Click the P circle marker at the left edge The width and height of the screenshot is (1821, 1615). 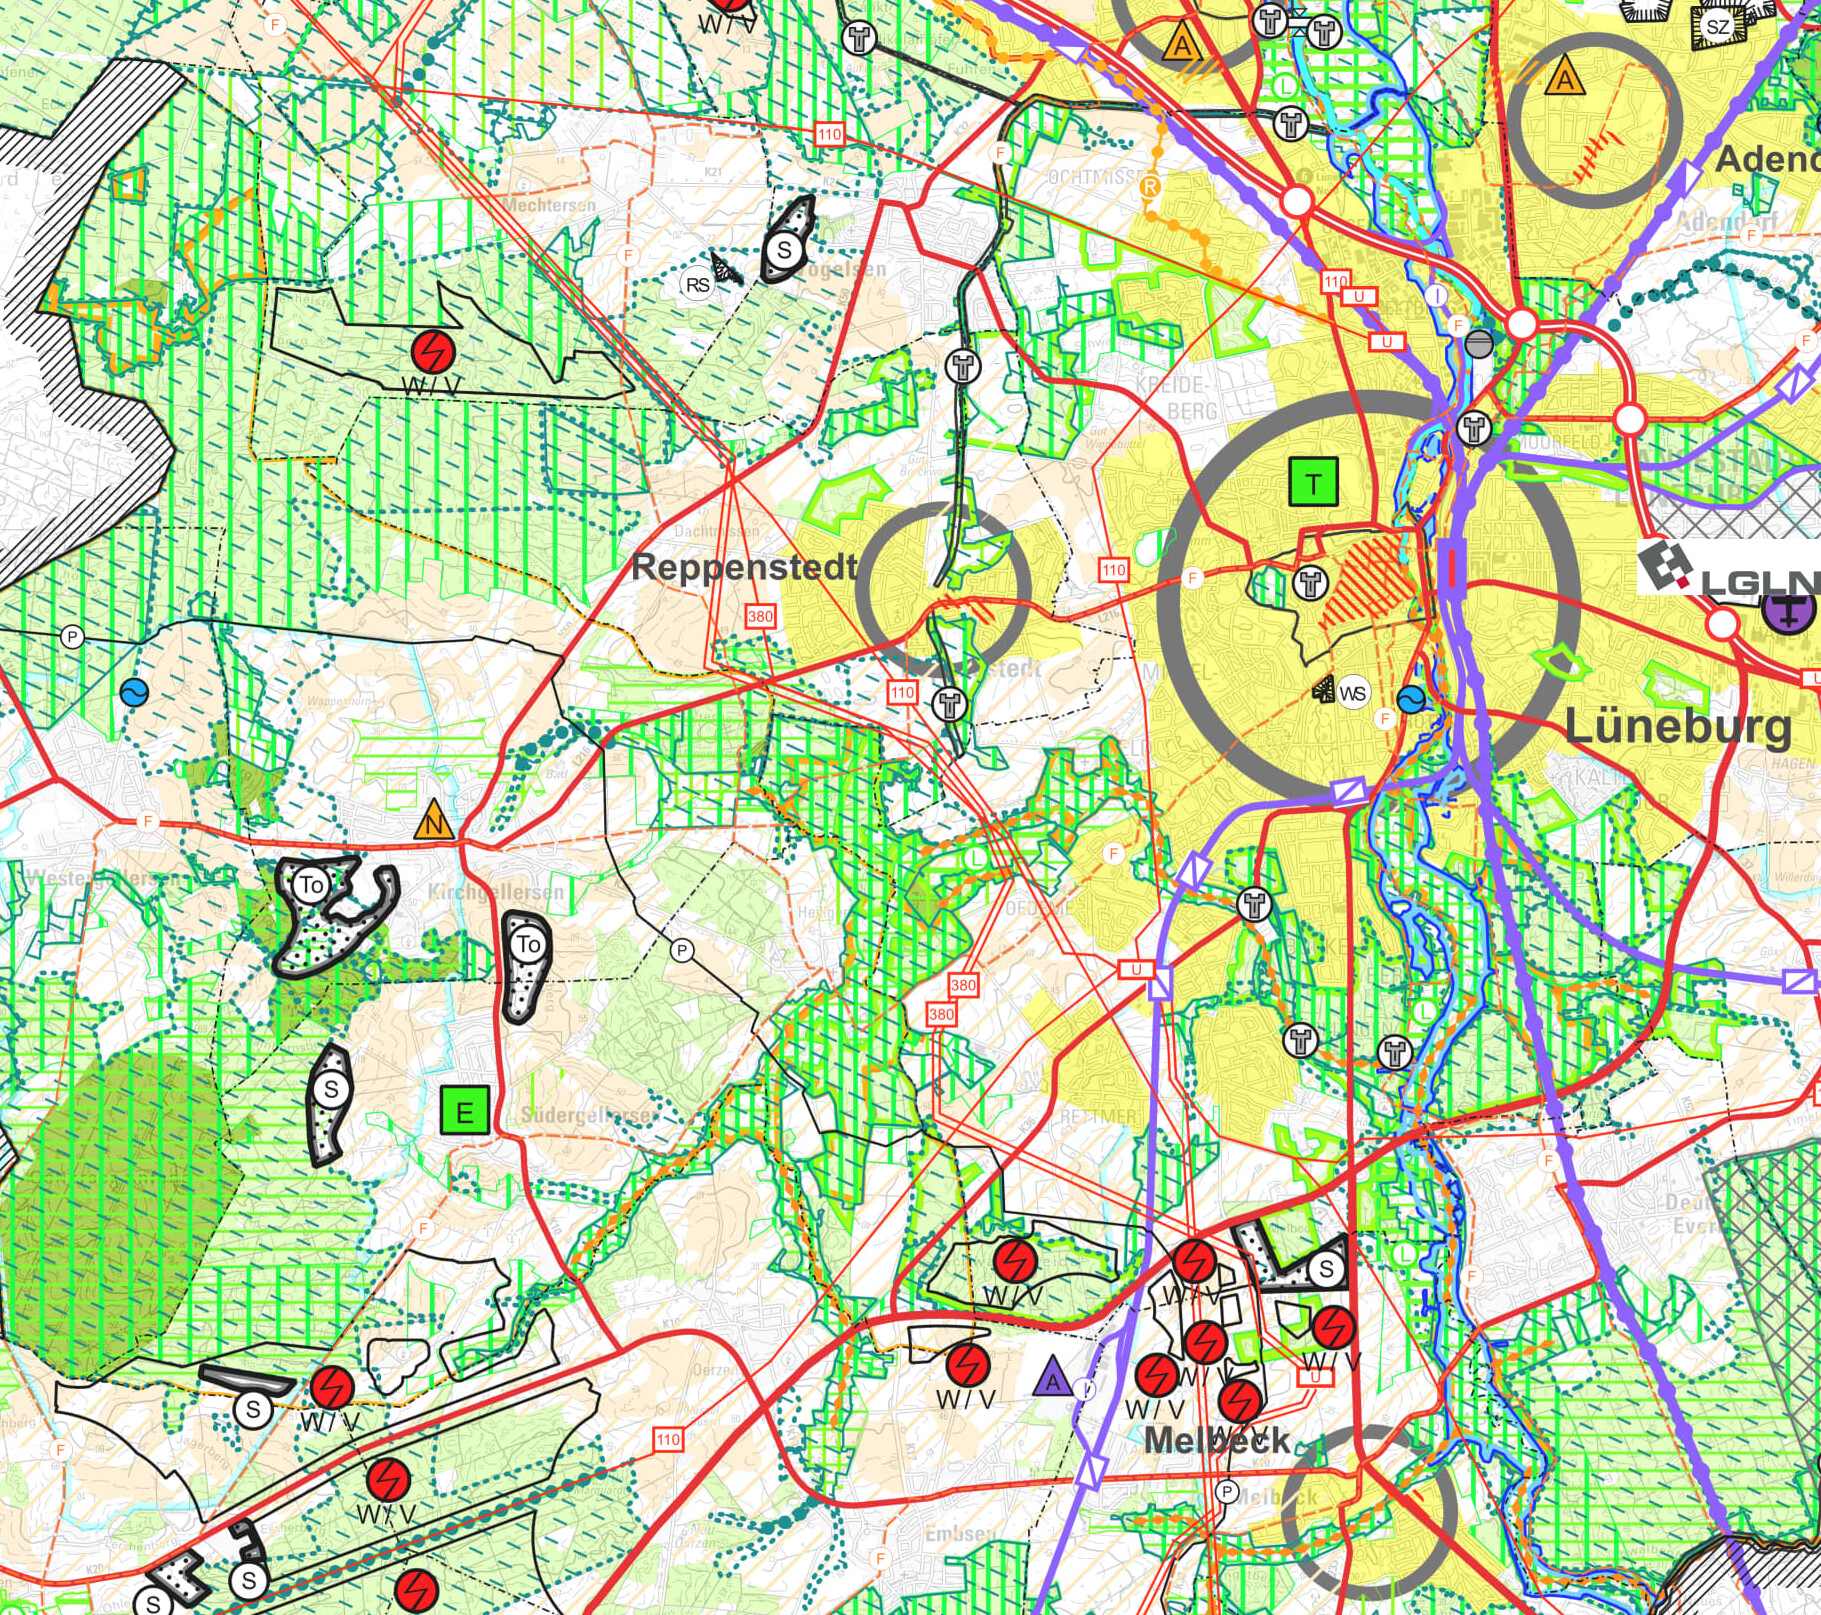71,637
